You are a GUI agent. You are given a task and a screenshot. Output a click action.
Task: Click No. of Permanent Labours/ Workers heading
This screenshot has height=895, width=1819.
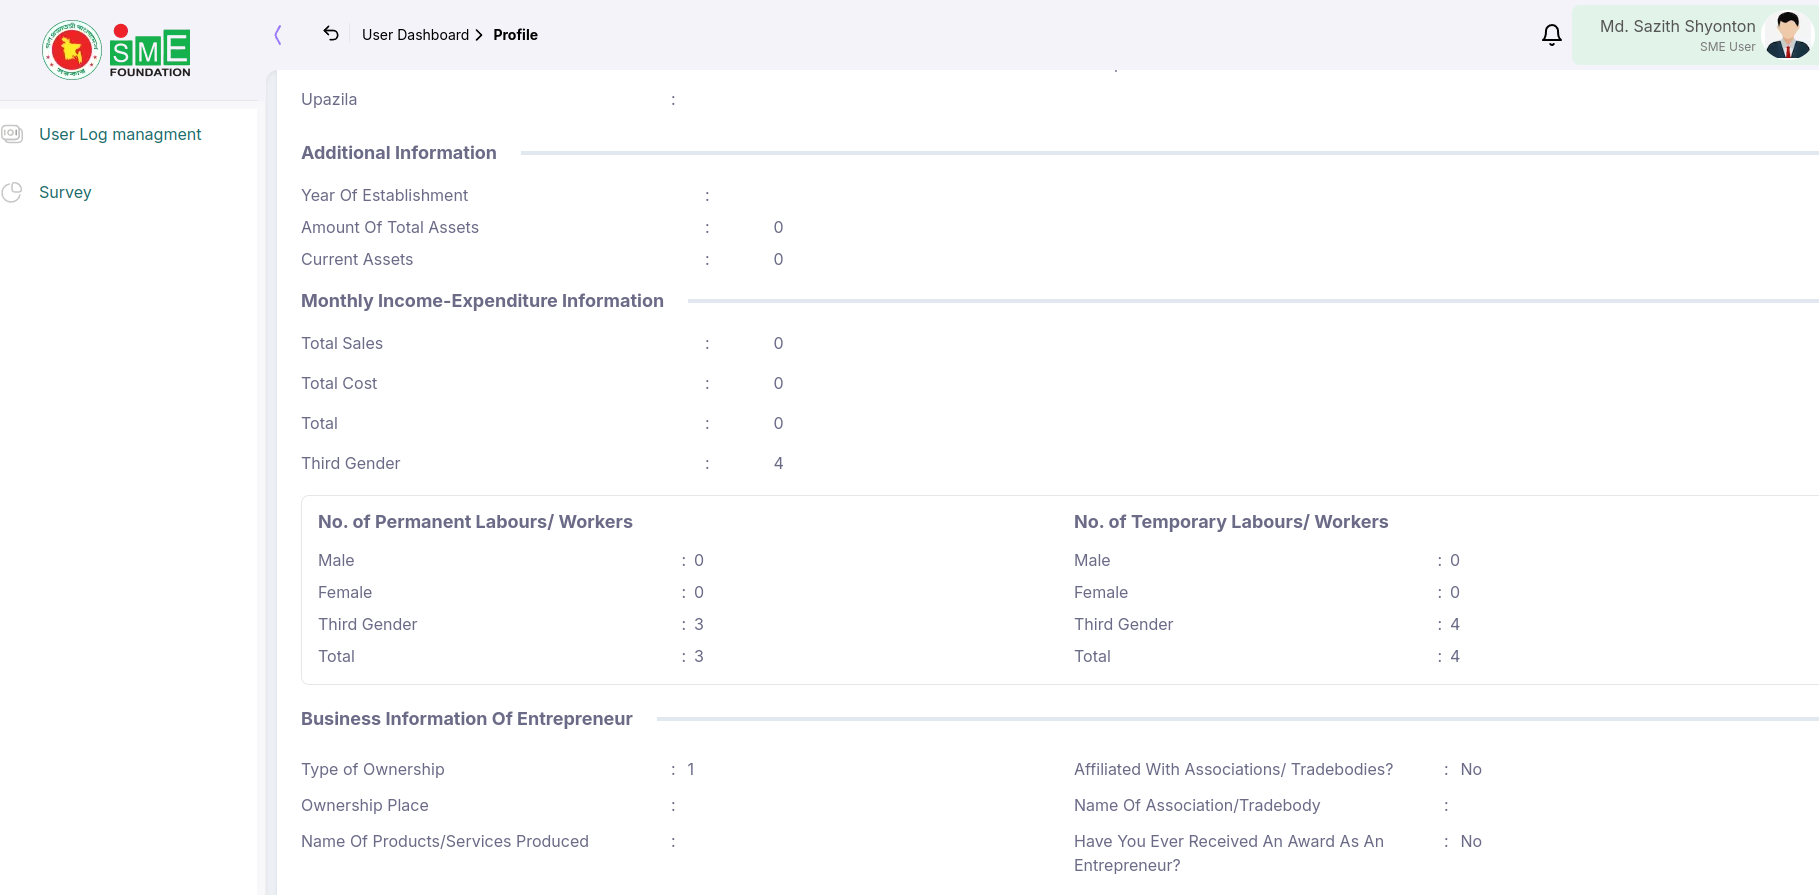tap(475, 522)
